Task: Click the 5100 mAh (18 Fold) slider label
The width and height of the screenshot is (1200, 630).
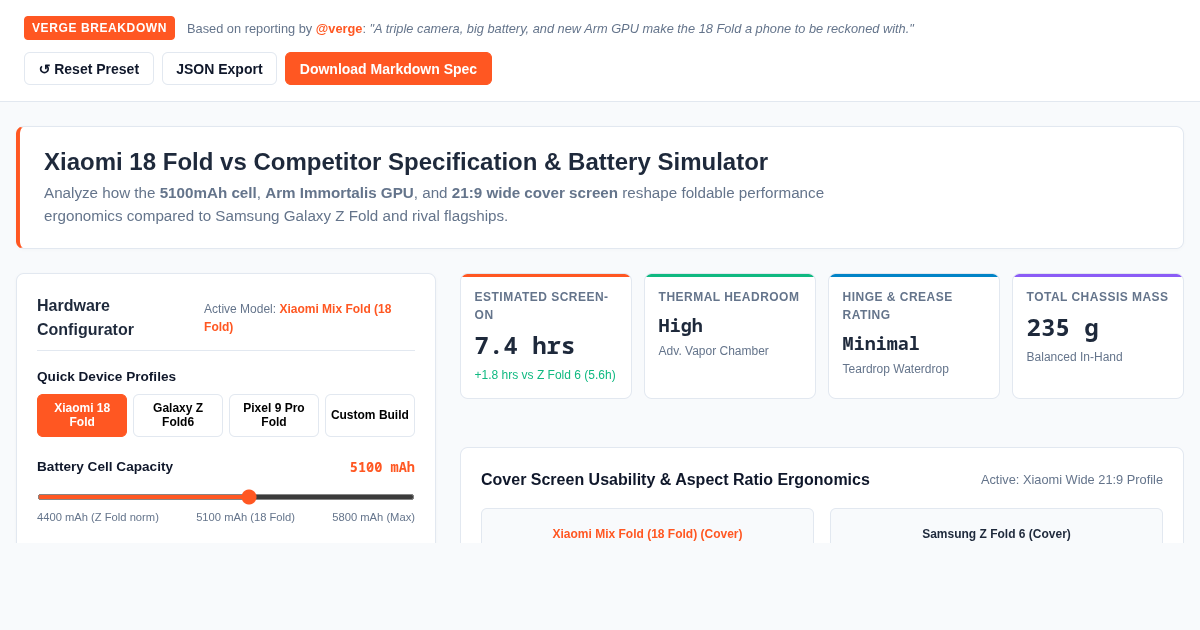Action: click(x=245, y=517)
